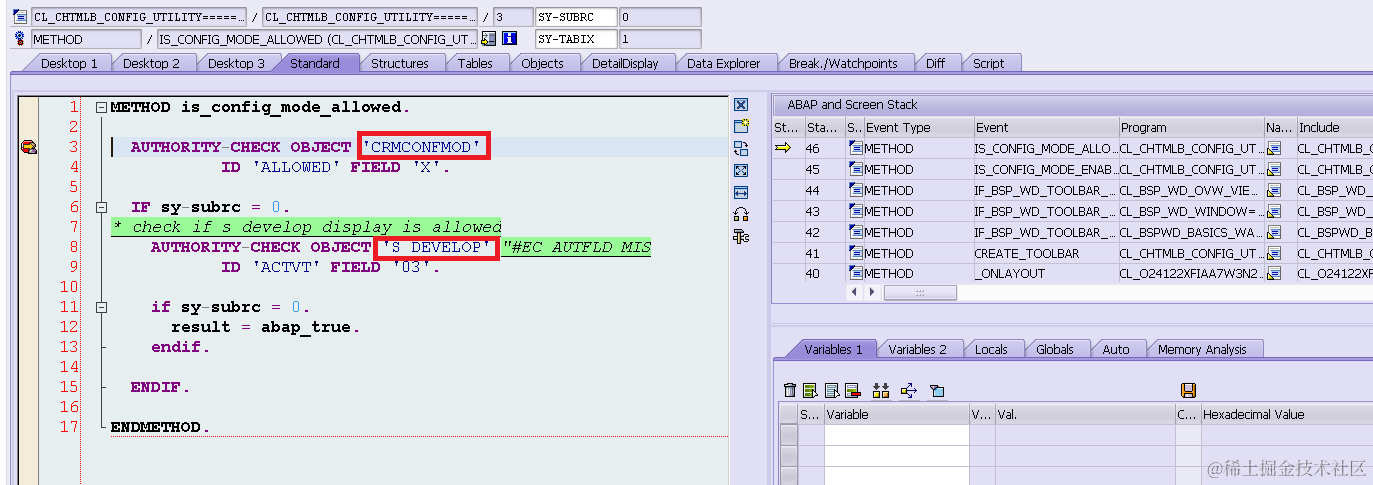The image size is (1373, 485).
Task: Click the SY-SUBRC field
Action: click(x=576, y=17)
